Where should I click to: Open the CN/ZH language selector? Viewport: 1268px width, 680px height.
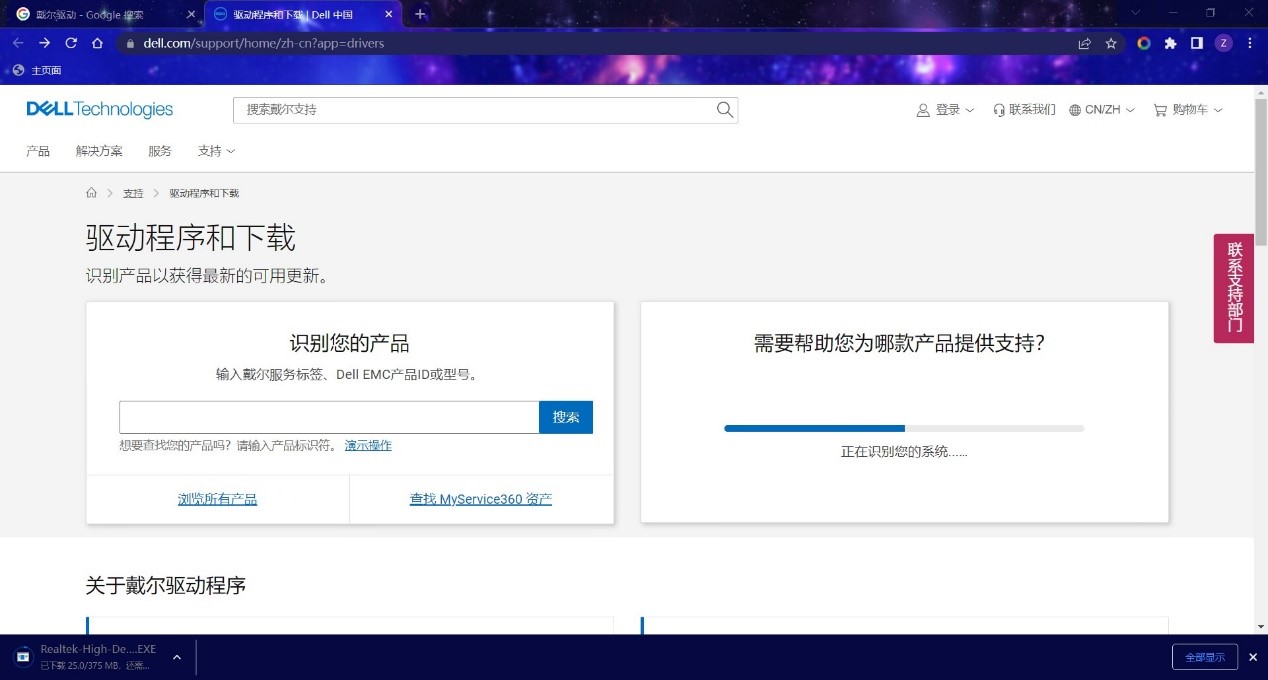coord(1102,110)
